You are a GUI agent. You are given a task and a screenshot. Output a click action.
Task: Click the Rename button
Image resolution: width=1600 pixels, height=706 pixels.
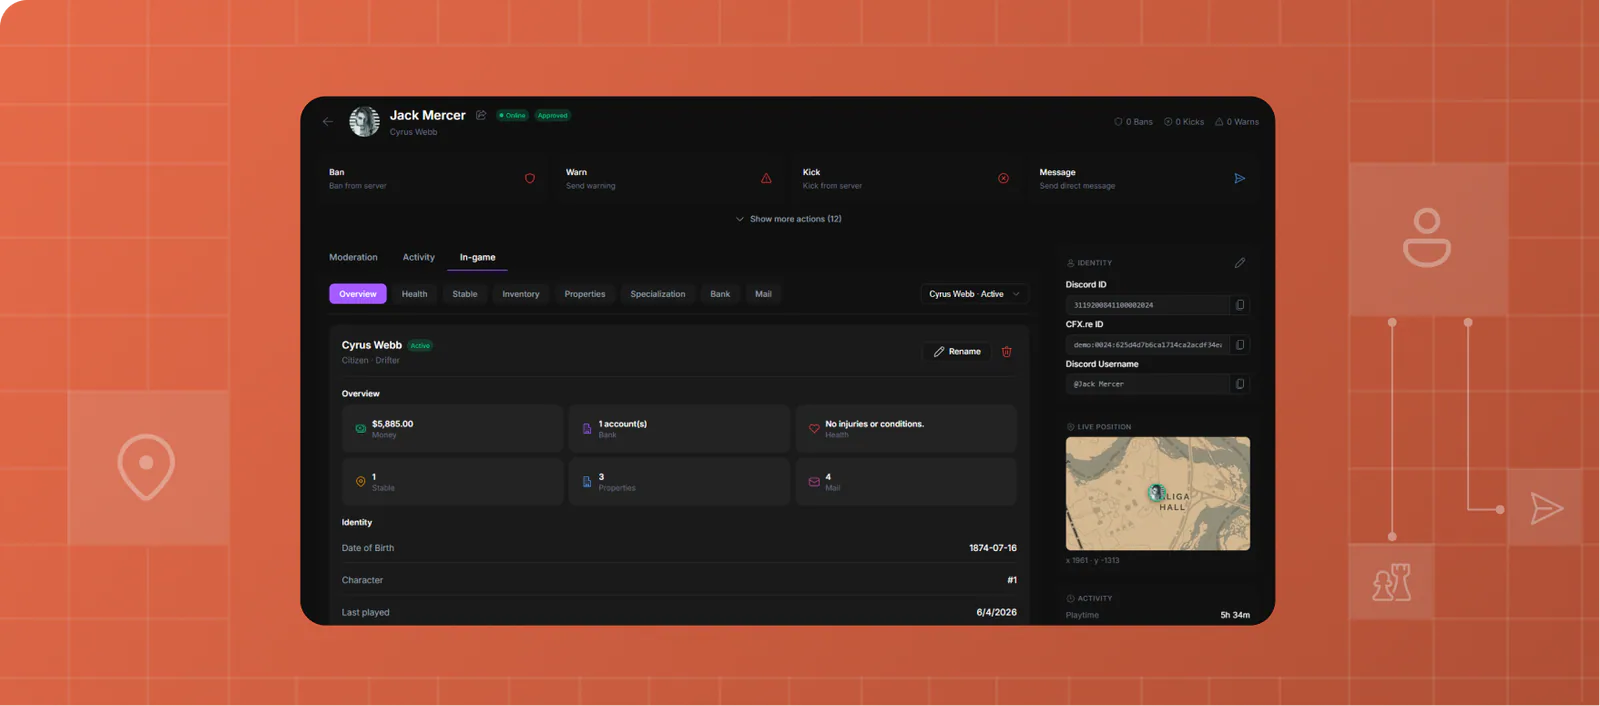point(957,352)
